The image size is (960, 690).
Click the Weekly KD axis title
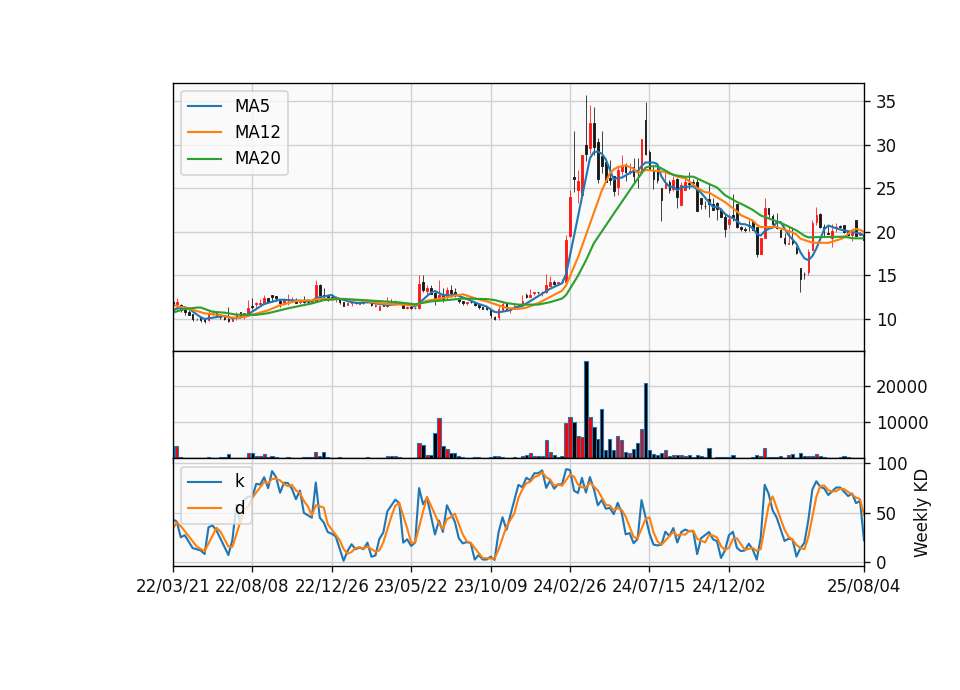[x=921, y=514]
